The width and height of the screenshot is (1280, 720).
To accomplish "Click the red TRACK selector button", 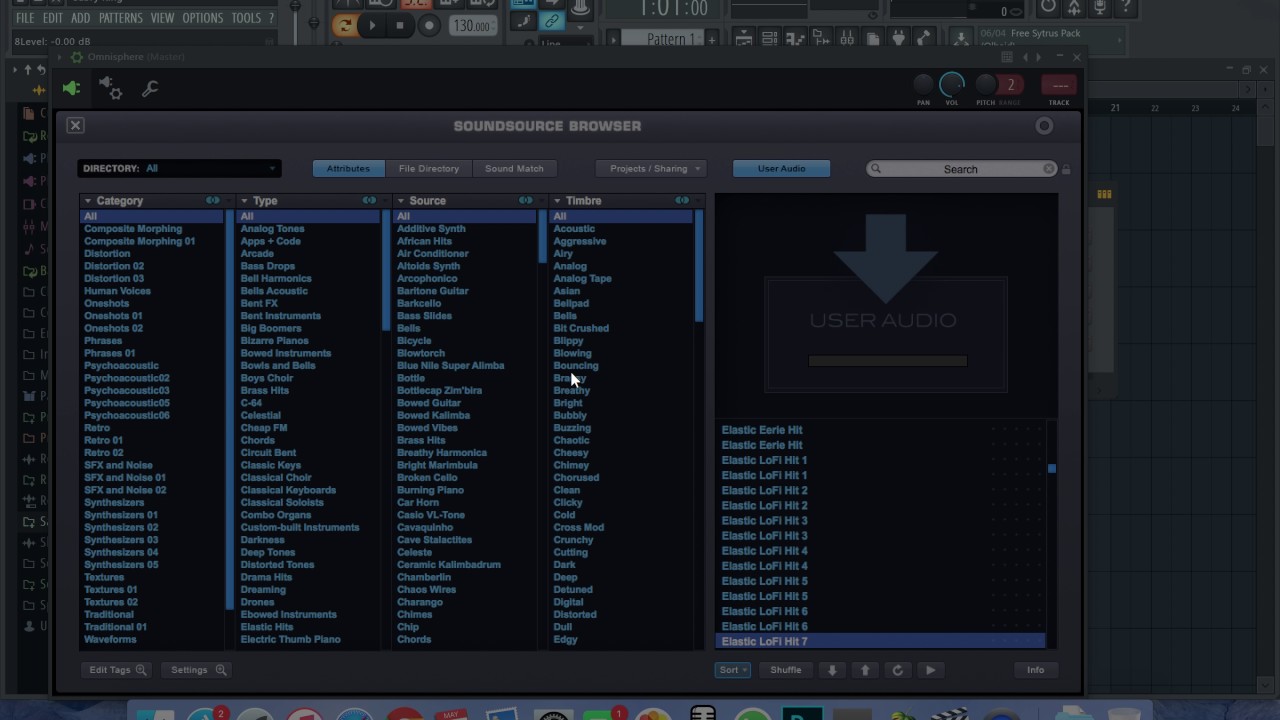I will click(x=1059, y=85).
